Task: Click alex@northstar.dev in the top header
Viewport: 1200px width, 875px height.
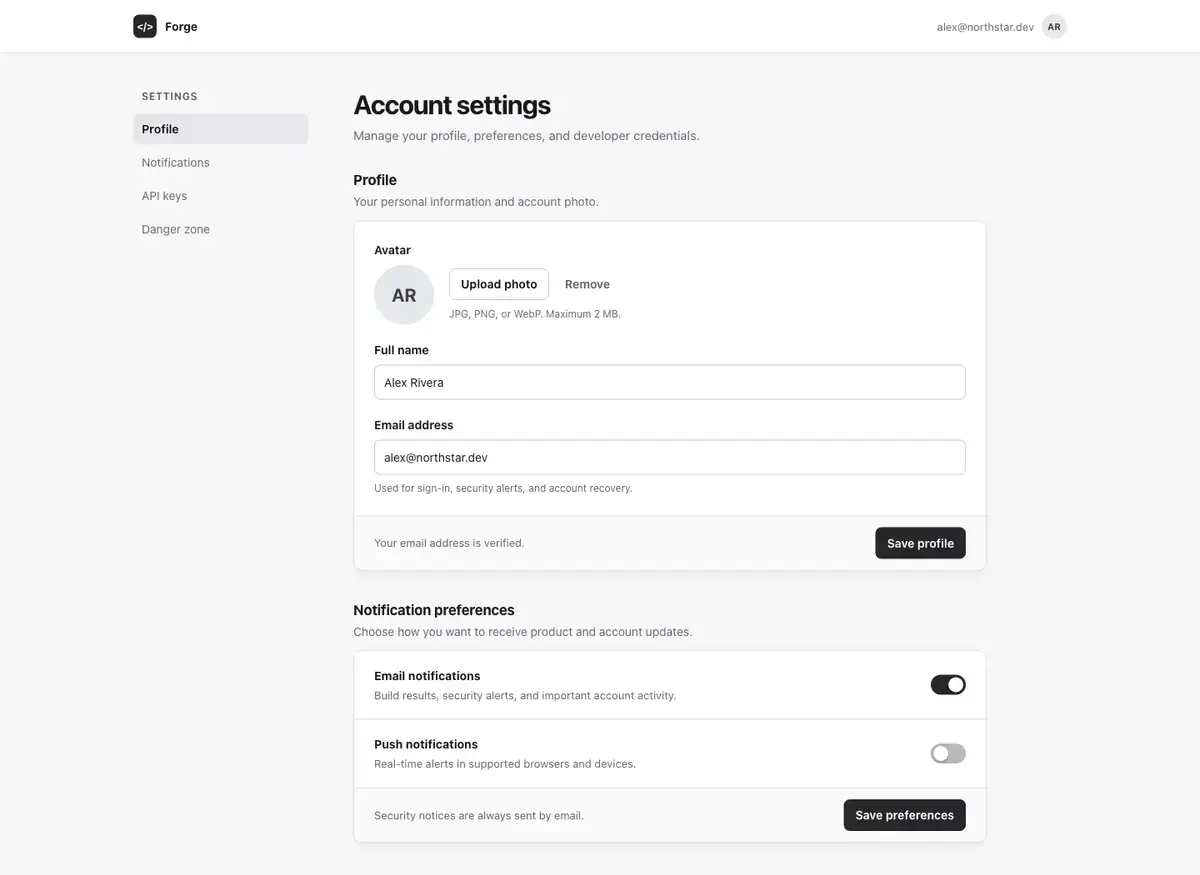Action: point(985,27)
